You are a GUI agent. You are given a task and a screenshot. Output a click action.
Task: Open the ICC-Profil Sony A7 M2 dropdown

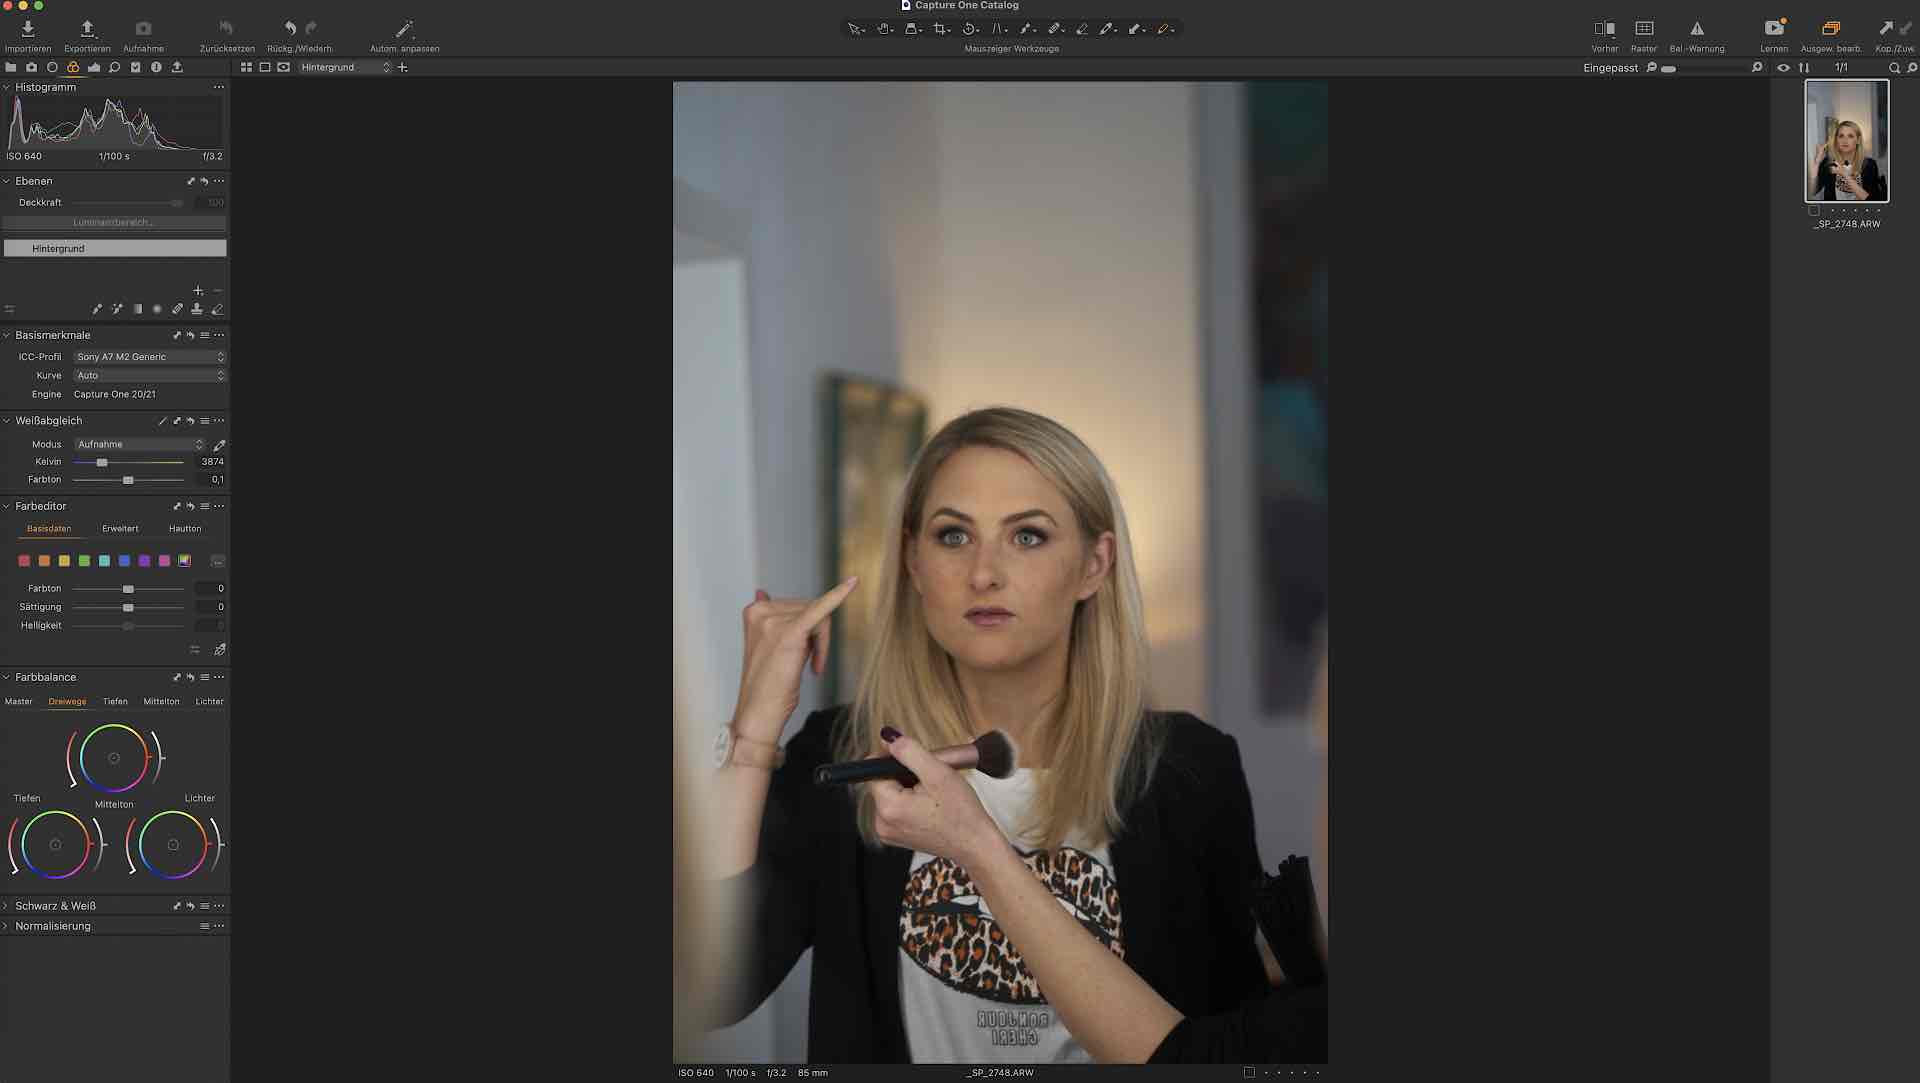[150, 357]
